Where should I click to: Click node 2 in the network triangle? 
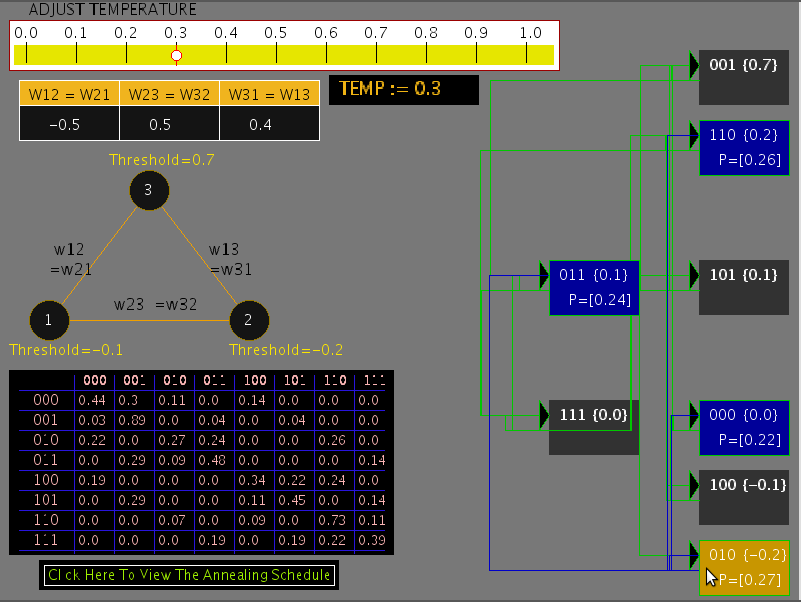point(249,320)
